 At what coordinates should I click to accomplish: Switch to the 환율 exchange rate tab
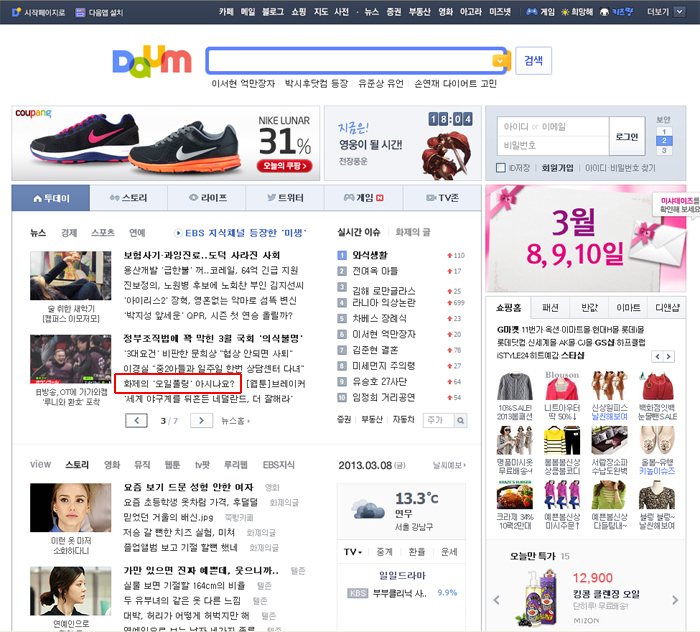tap(417, 552)
